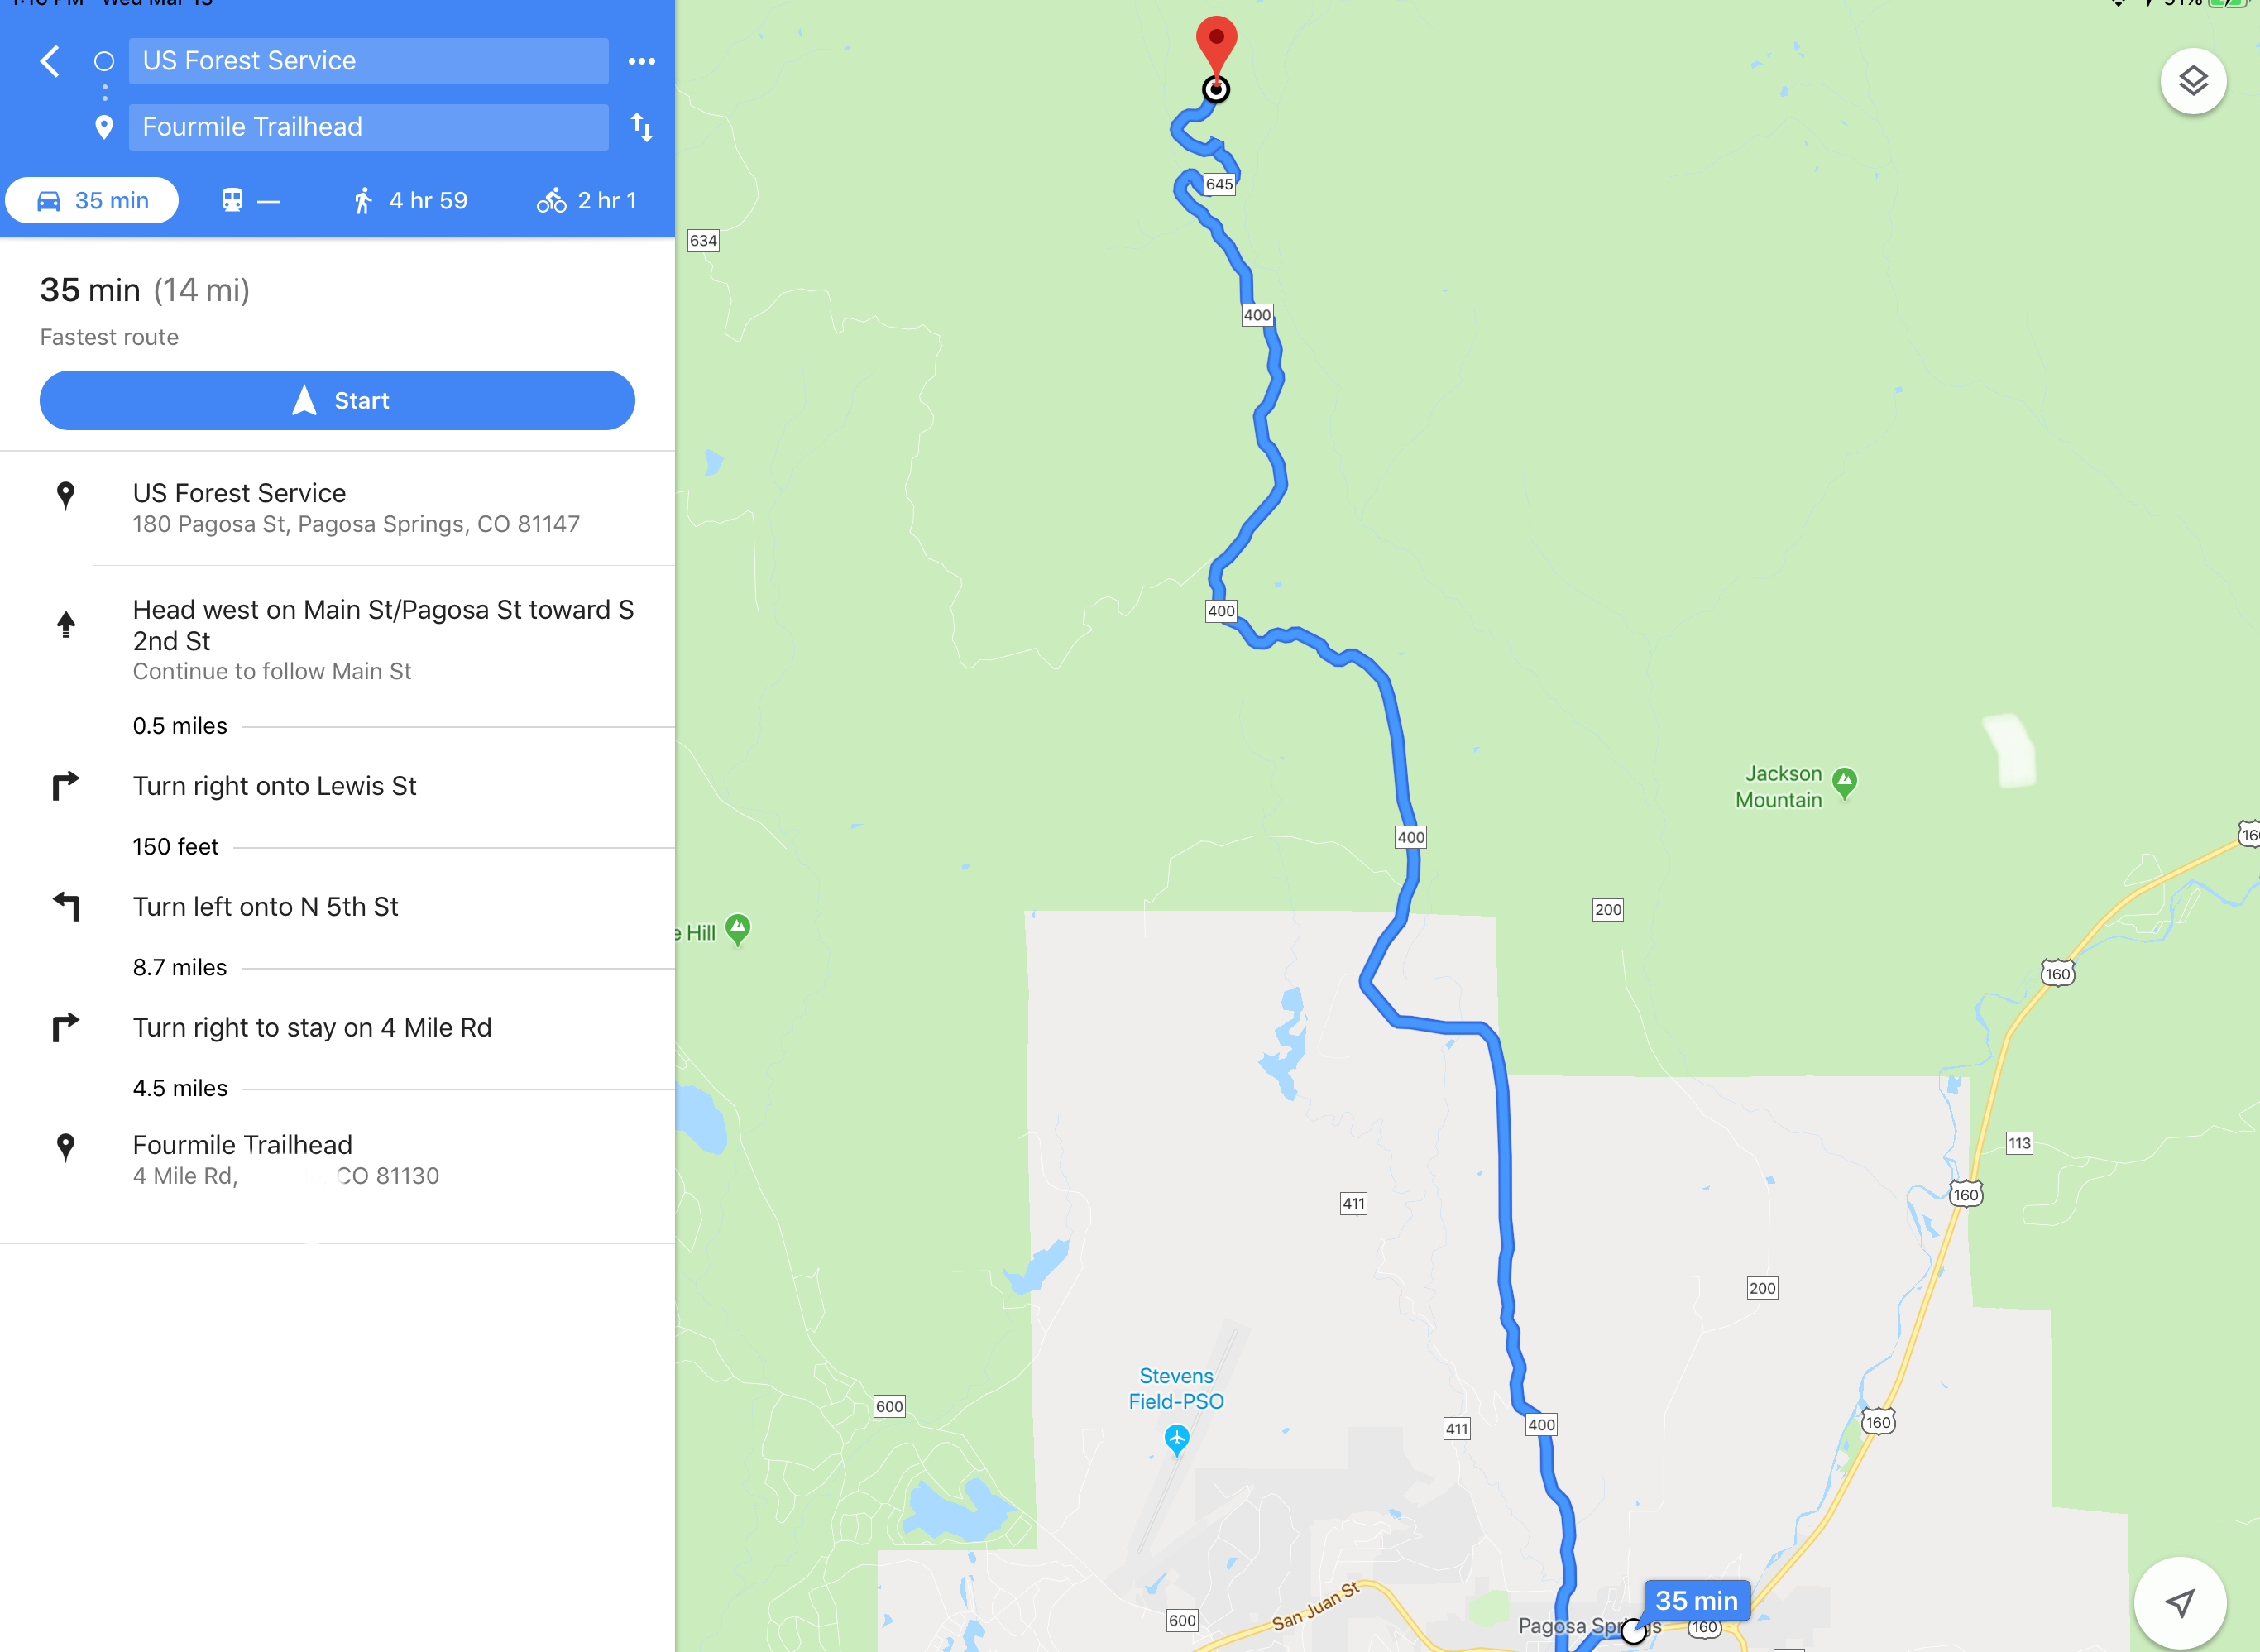Tap the my-location arrow button

point(2179,1603)
